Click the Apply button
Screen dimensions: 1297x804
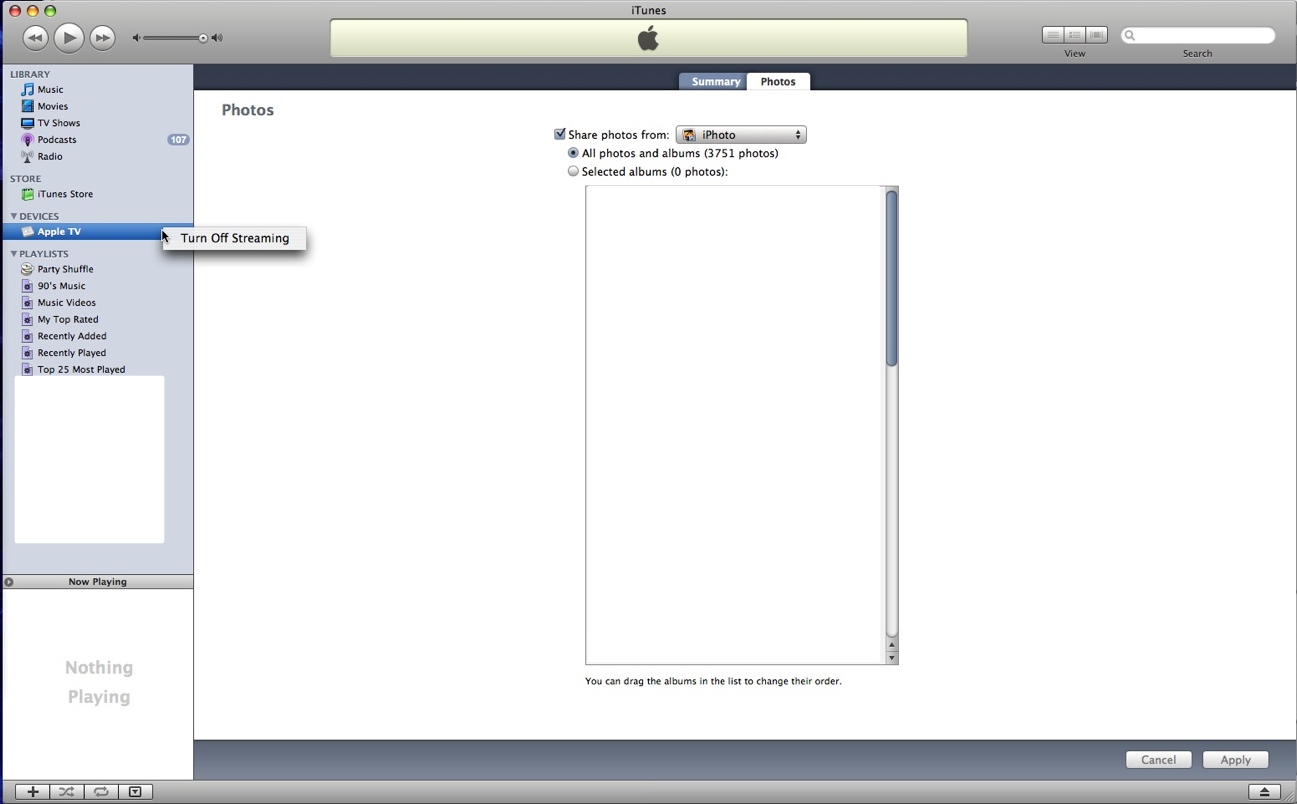(1235, 760)
